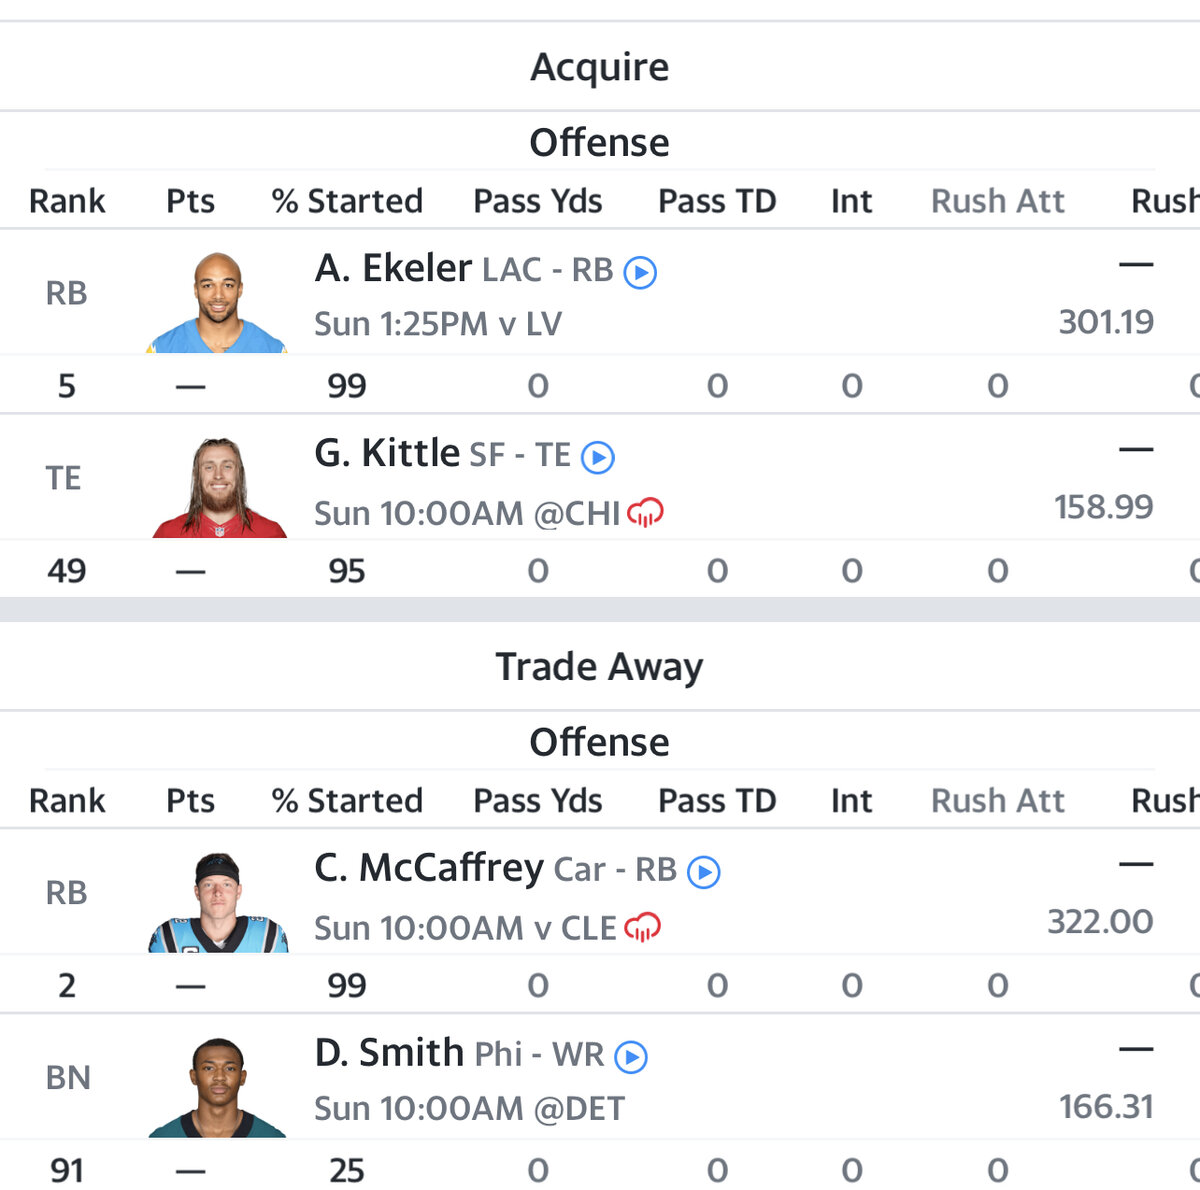Play D. Smith video highlights icon

coord(631,1057)
